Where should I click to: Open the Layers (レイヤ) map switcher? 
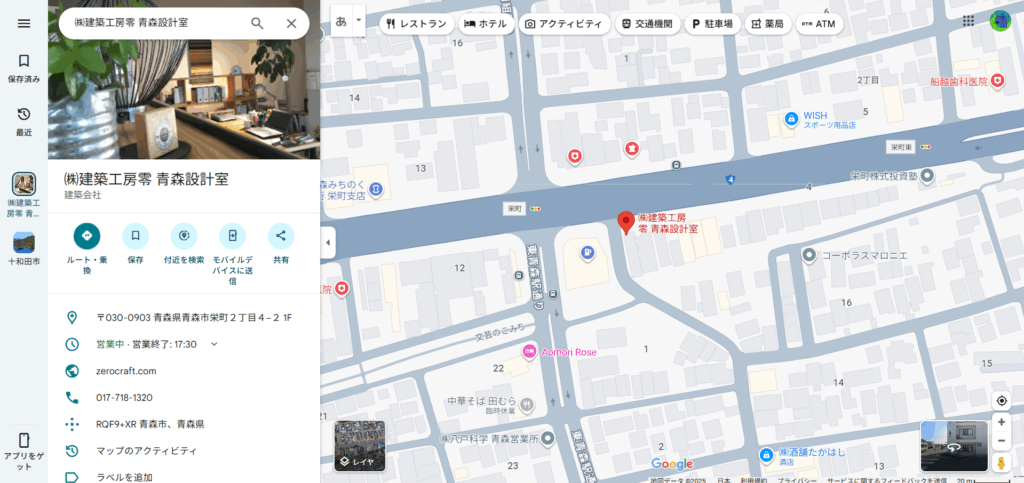point(360,446)
